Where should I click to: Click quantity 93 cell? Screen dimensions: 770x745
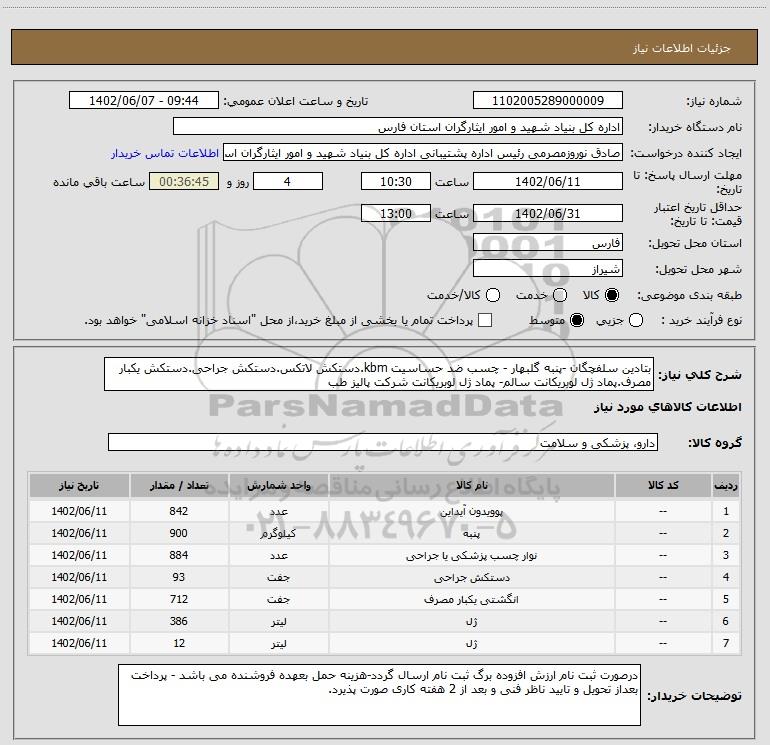click(x=179, y=578)
